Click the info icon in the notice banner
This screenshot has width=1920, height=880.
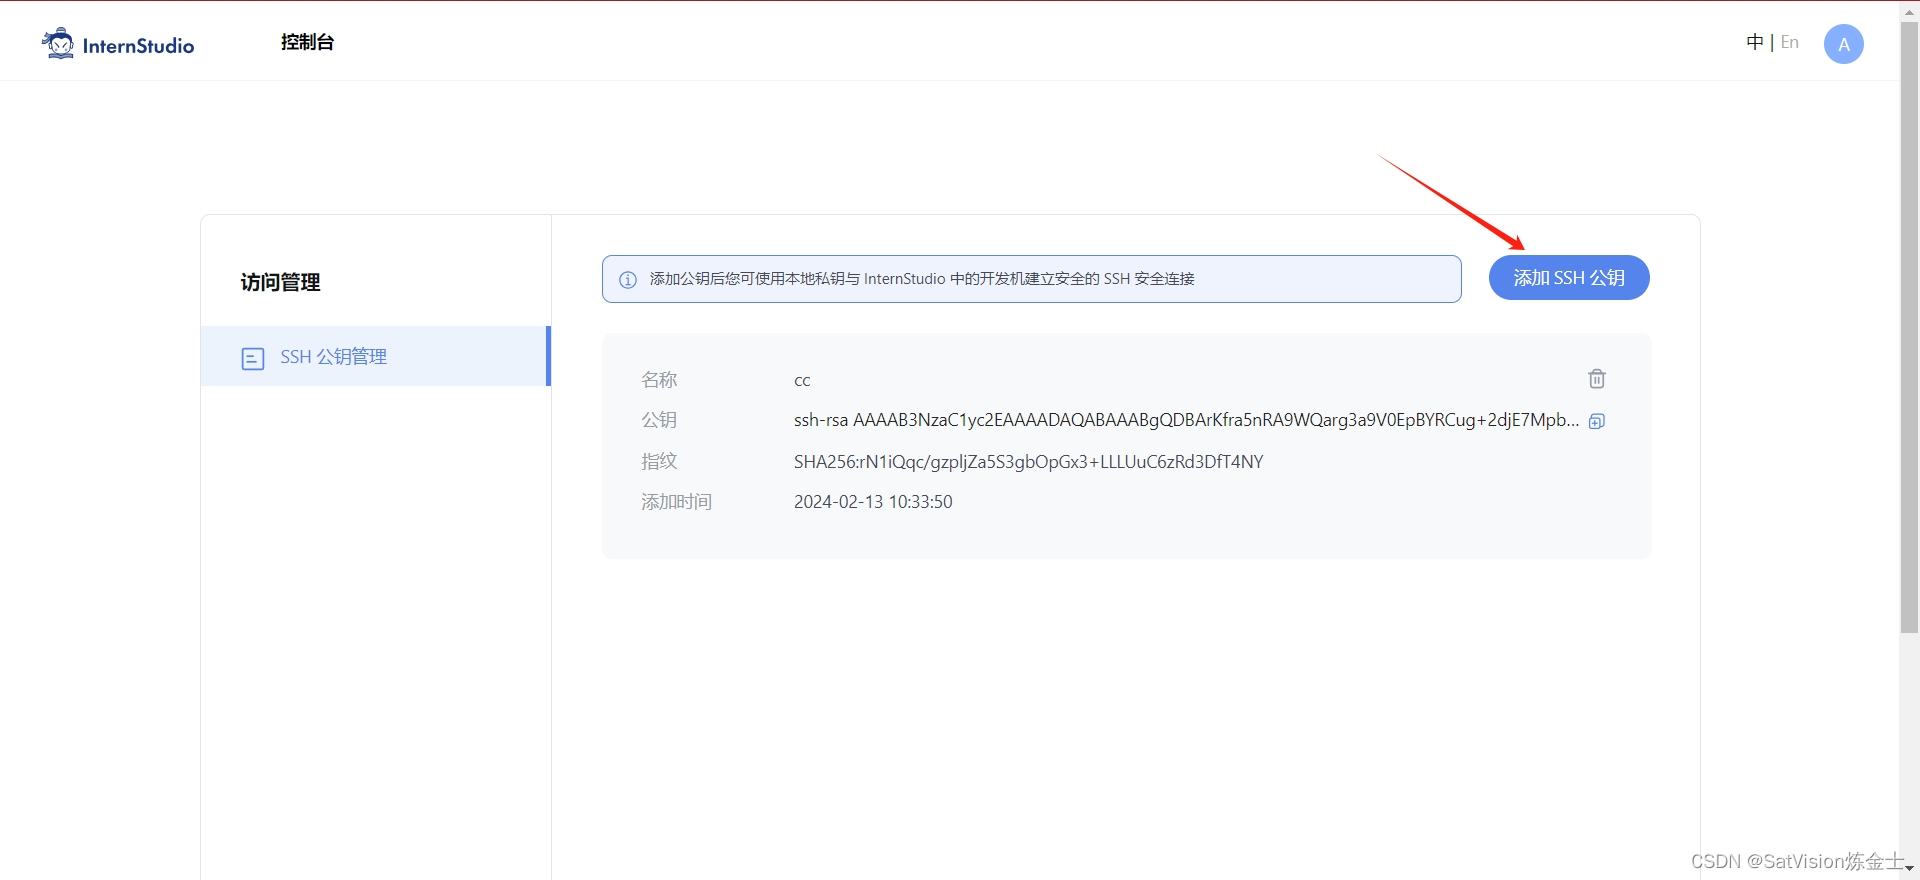628,280
